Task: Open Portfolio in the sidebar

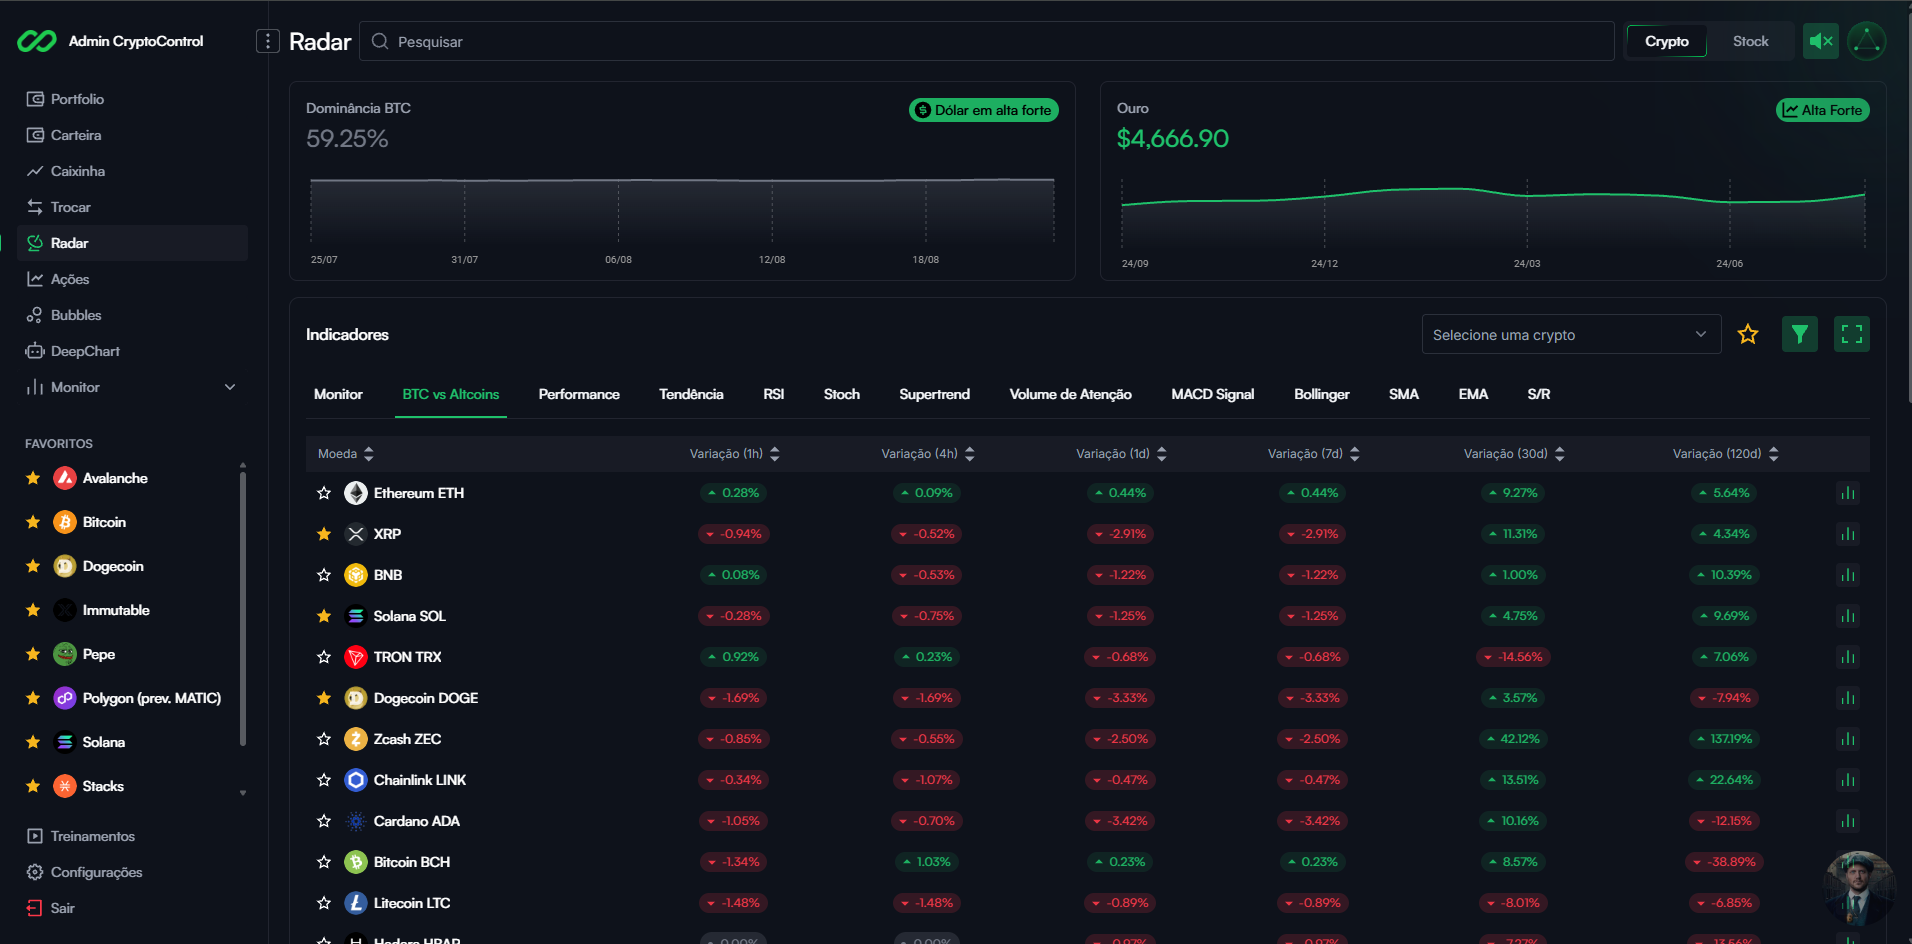Action: [x=132, y=99]
